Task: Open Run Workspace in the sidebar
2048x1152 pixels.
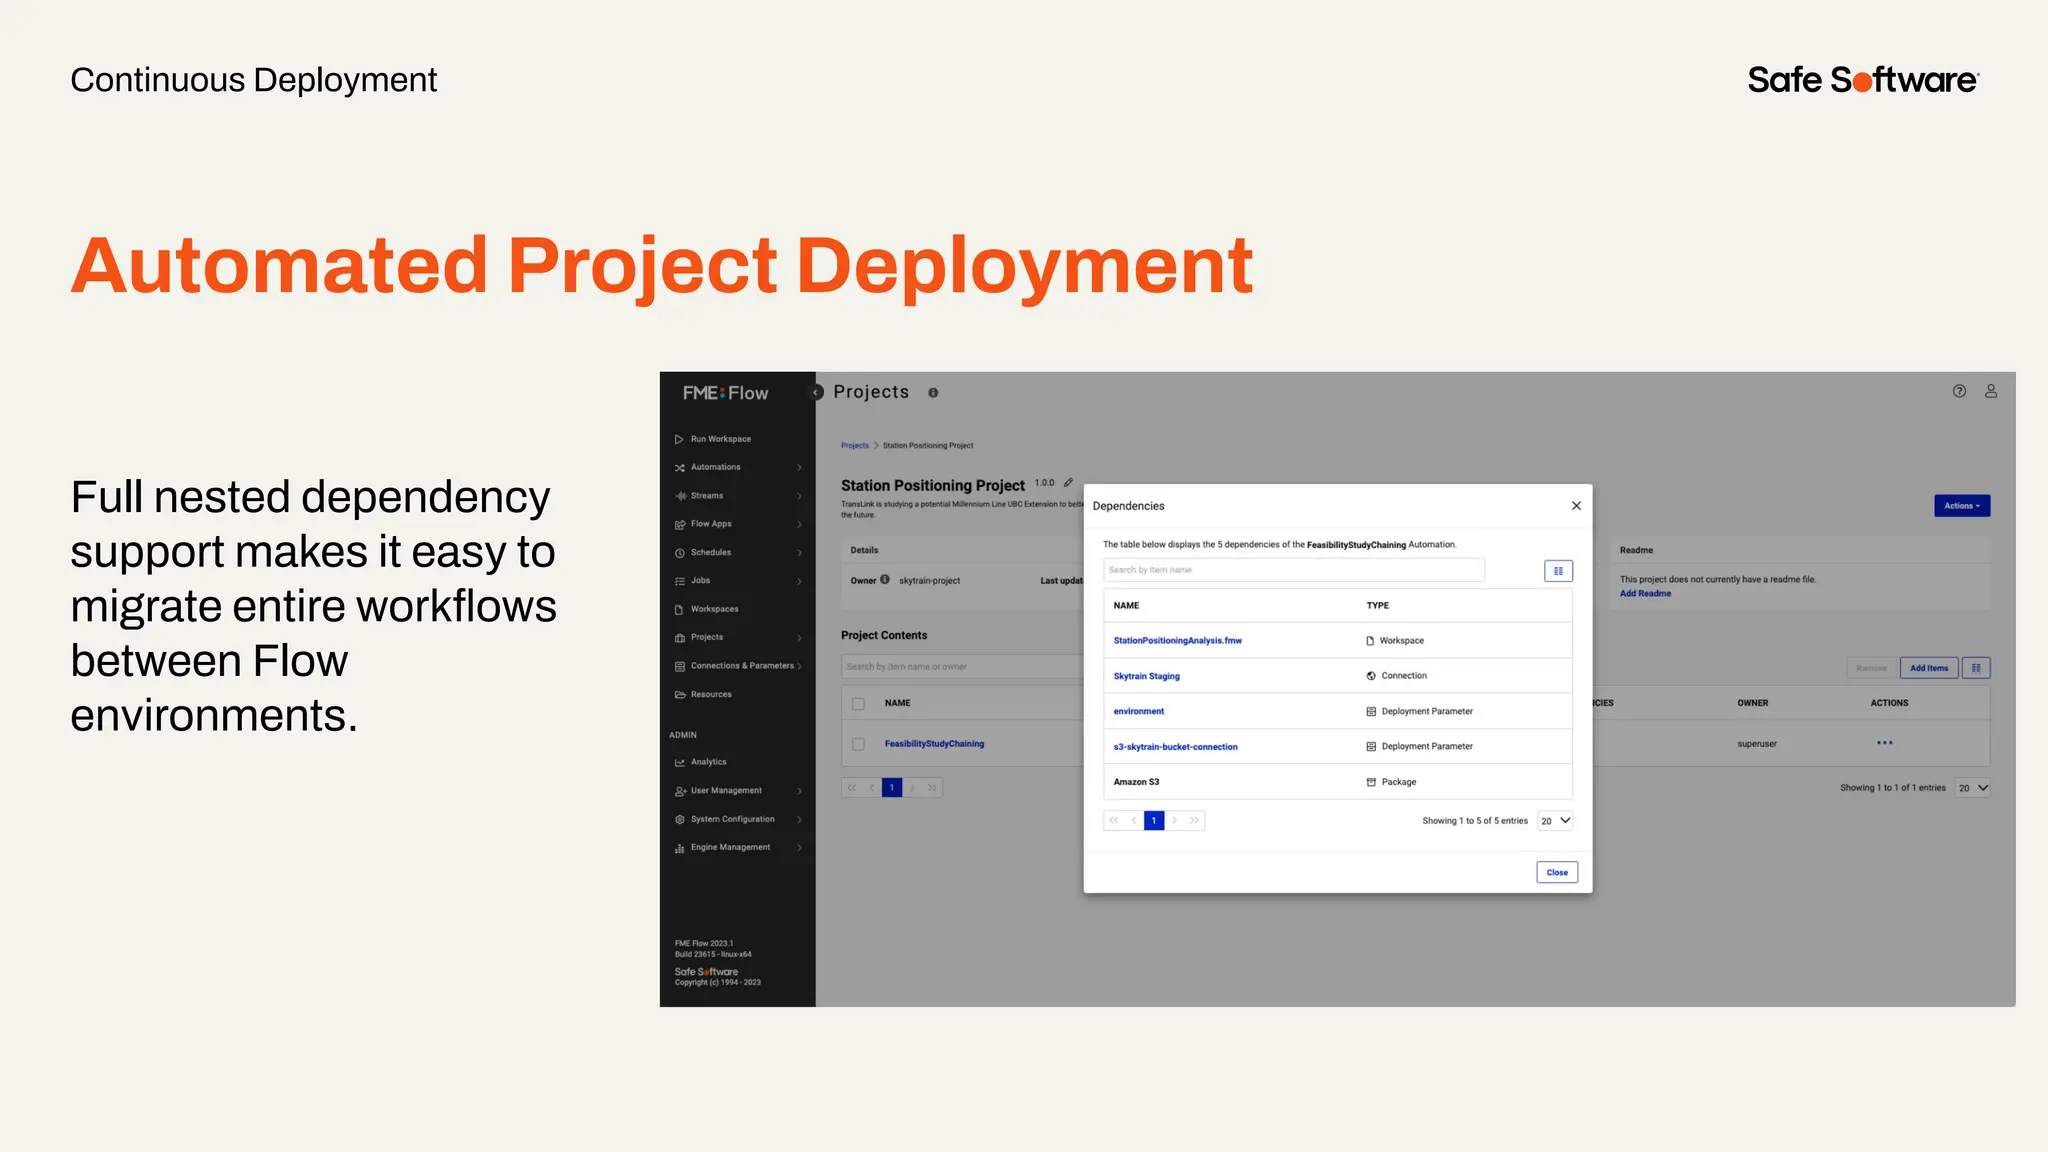Action: coord(720,439)
